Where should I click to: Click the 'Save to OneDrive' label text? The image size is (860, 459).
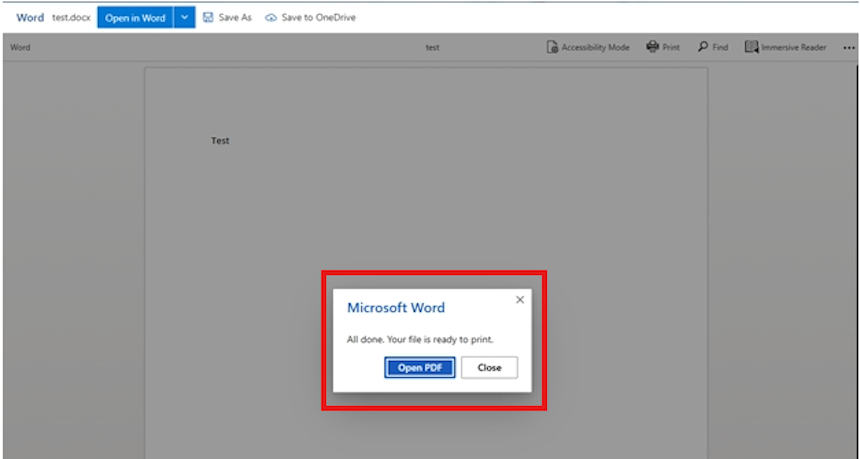pos(319,18)
